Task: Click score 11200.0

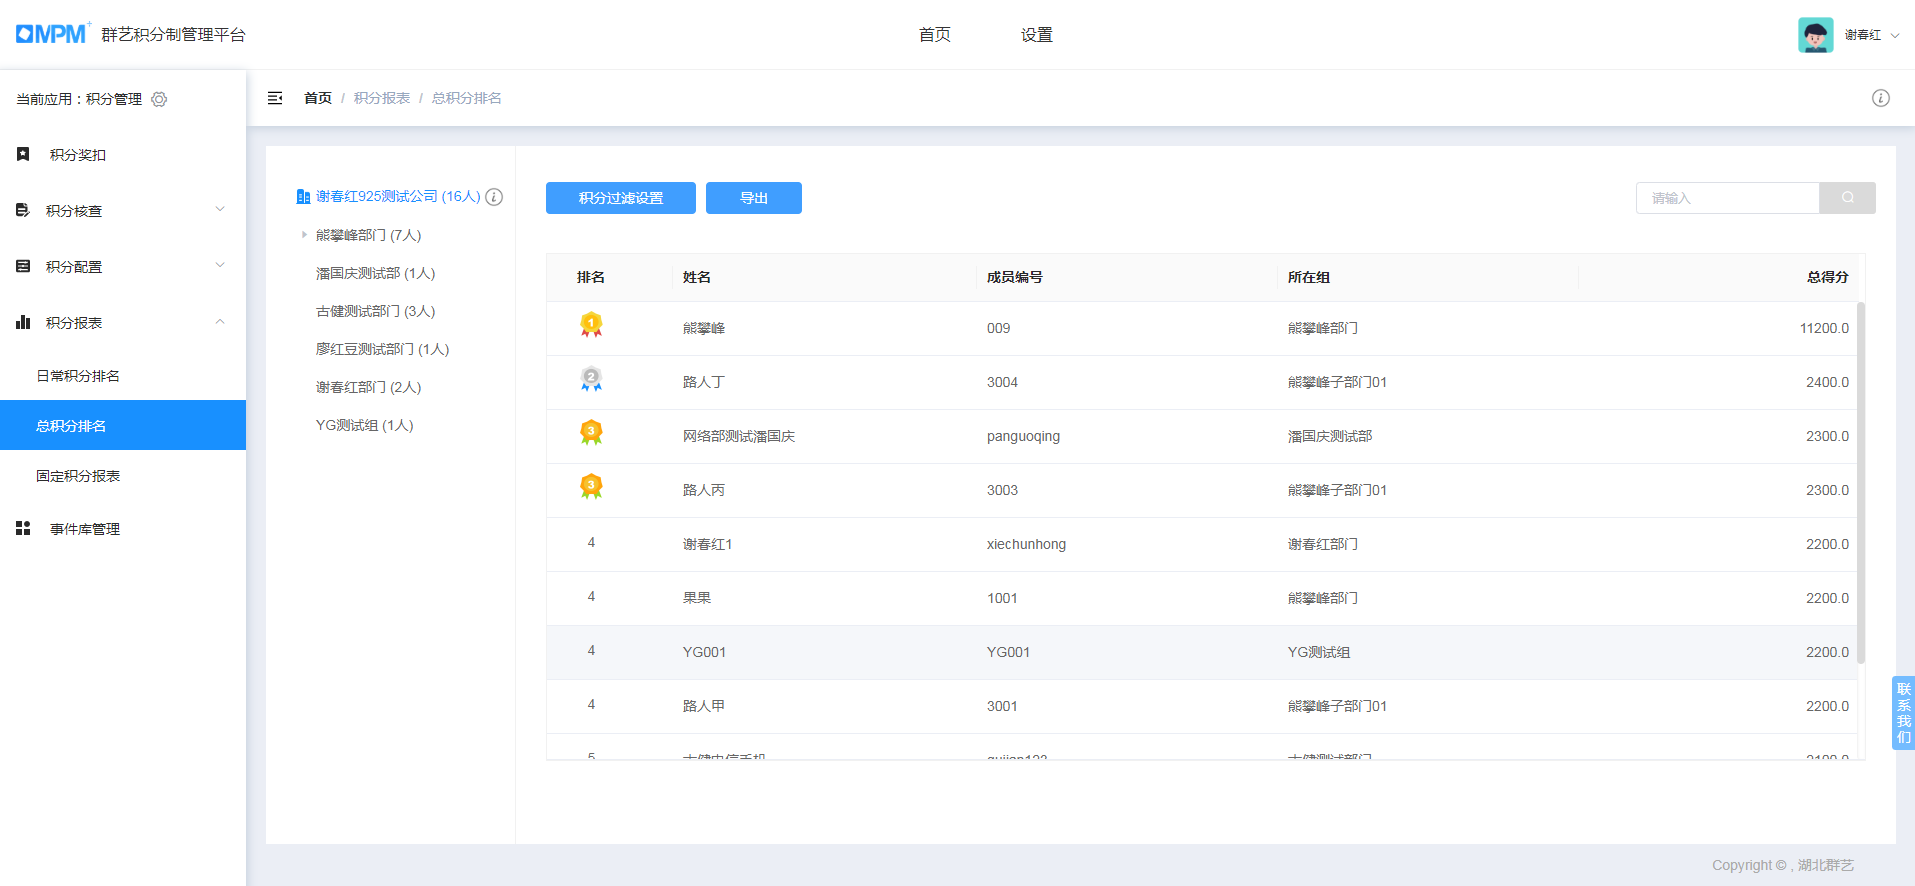Action: pyautogui.click(x=1824, y=328)
